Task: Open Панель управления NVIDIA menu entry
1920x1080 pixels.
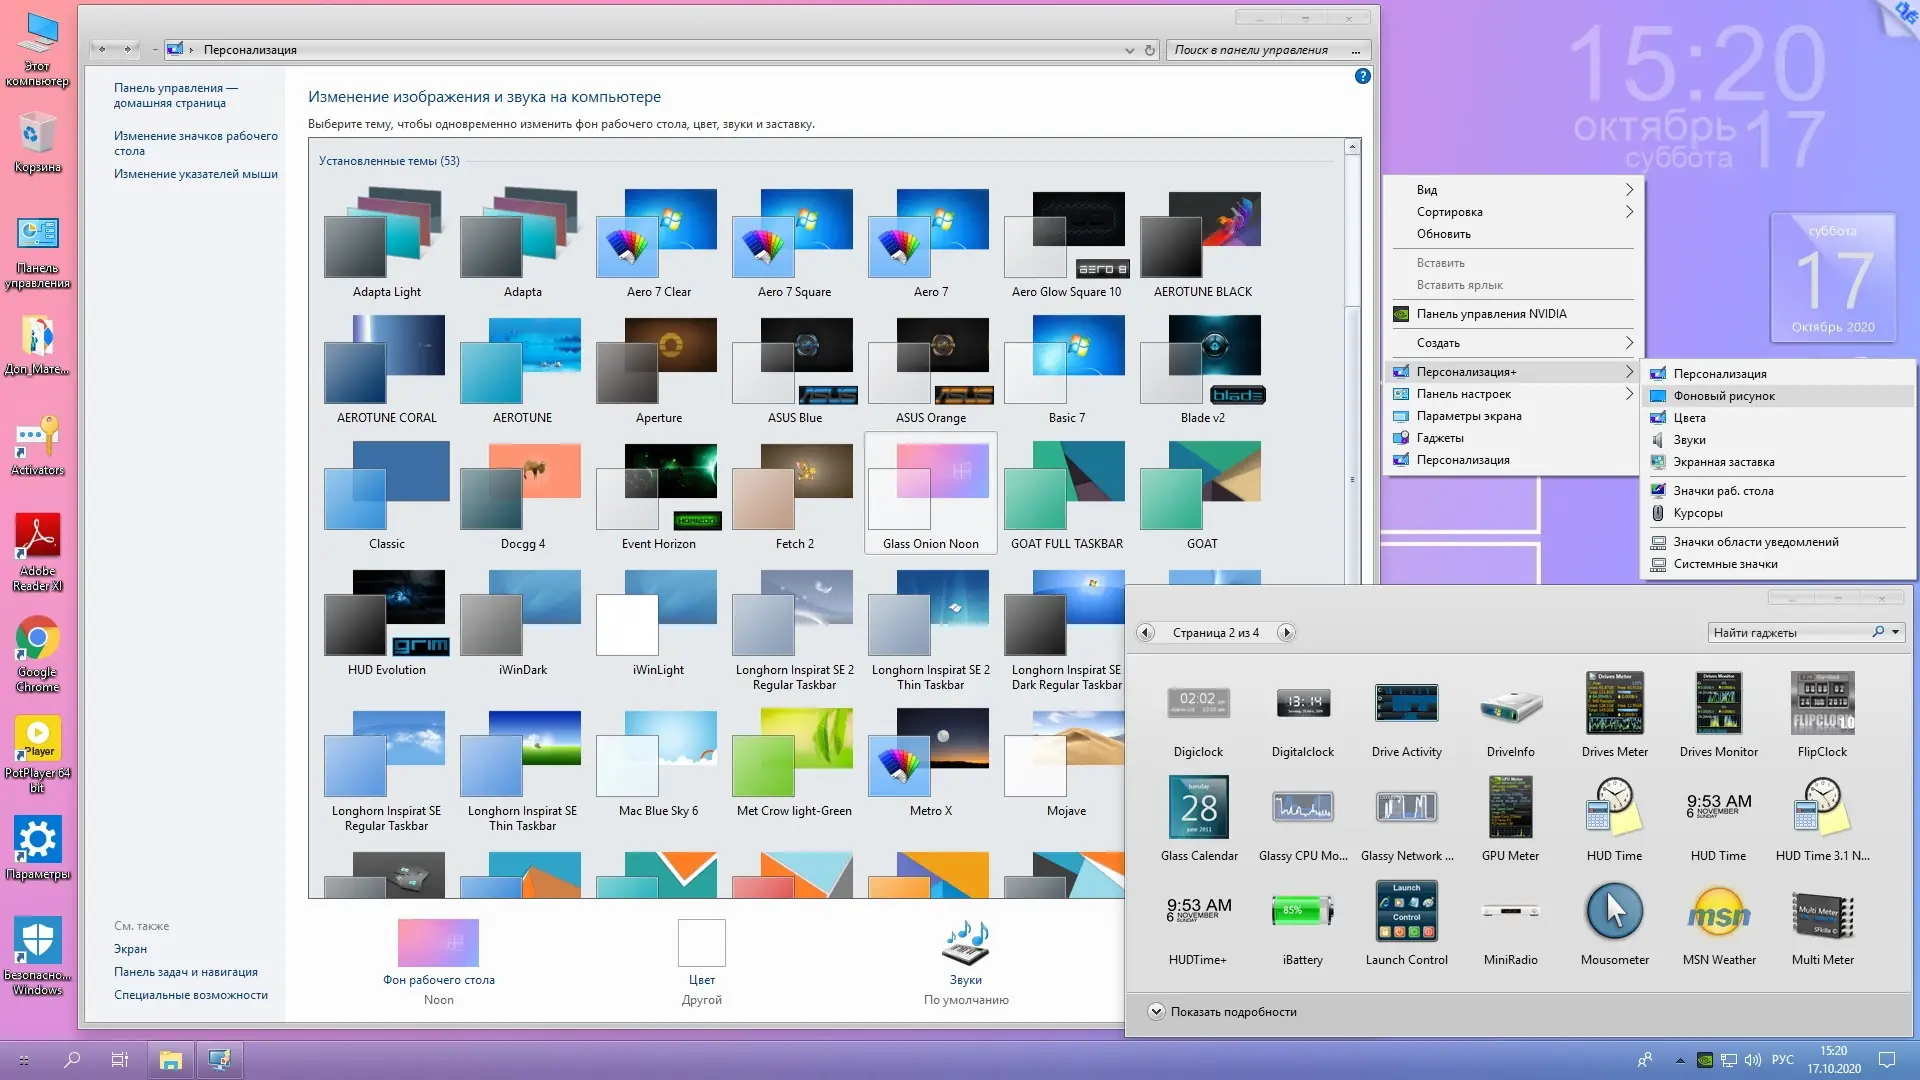Action: [1491, 314]
